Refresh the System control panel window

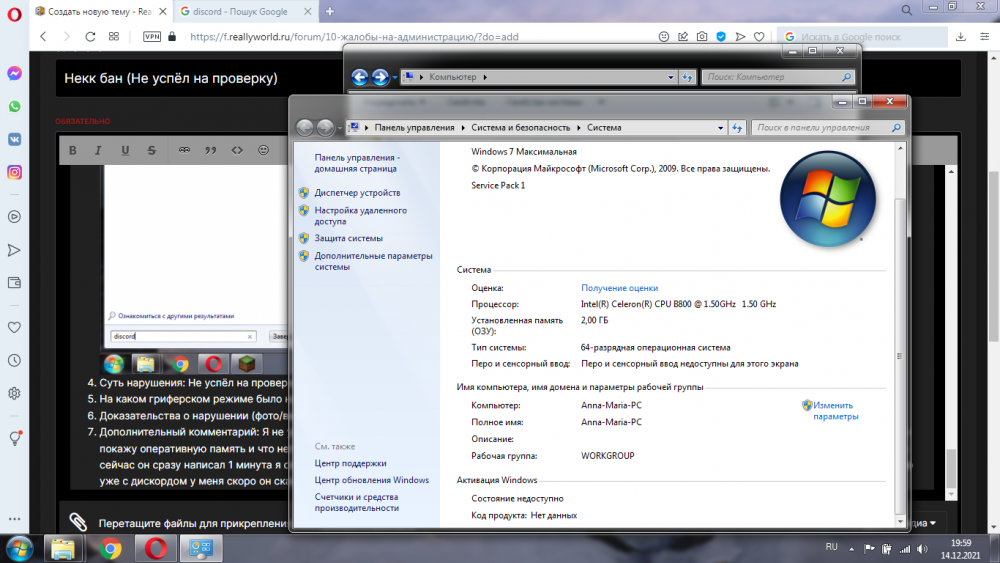tap(737, 128)
